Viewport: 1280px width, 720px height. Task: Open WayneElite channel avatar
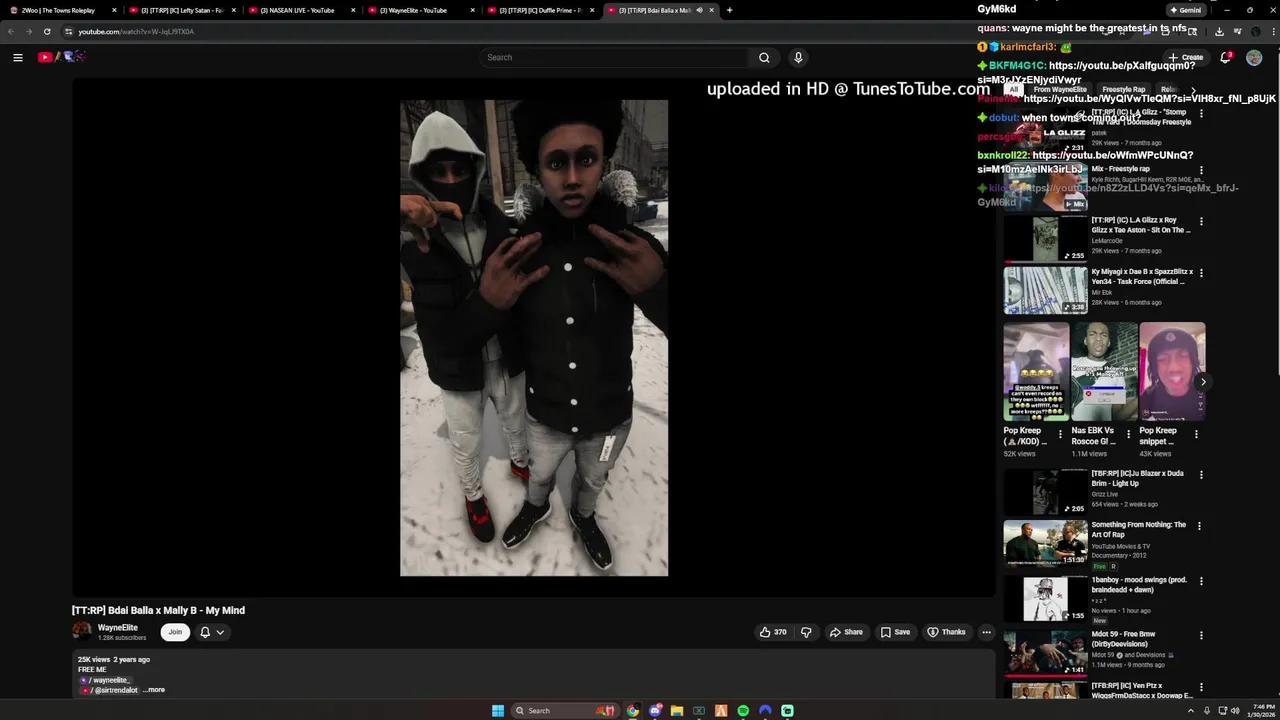pyautogui.click(x=82, y=632)
